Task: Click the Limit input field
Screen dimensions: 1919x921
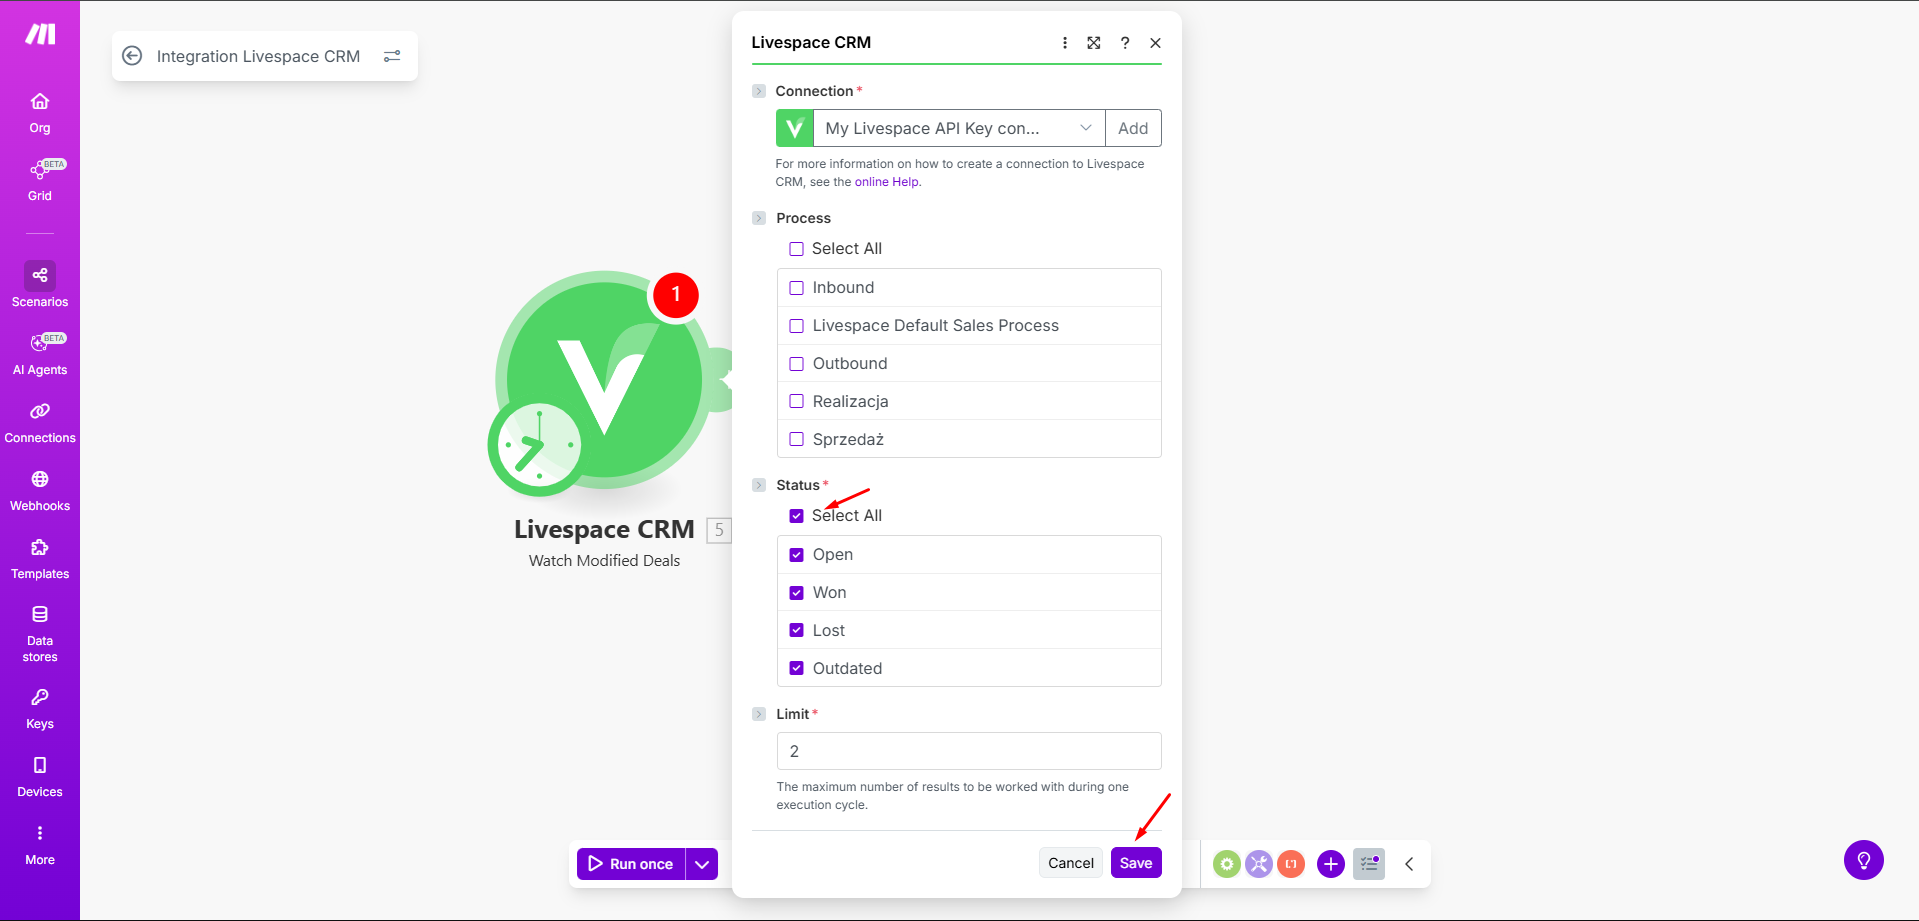Action: (969, 751)
